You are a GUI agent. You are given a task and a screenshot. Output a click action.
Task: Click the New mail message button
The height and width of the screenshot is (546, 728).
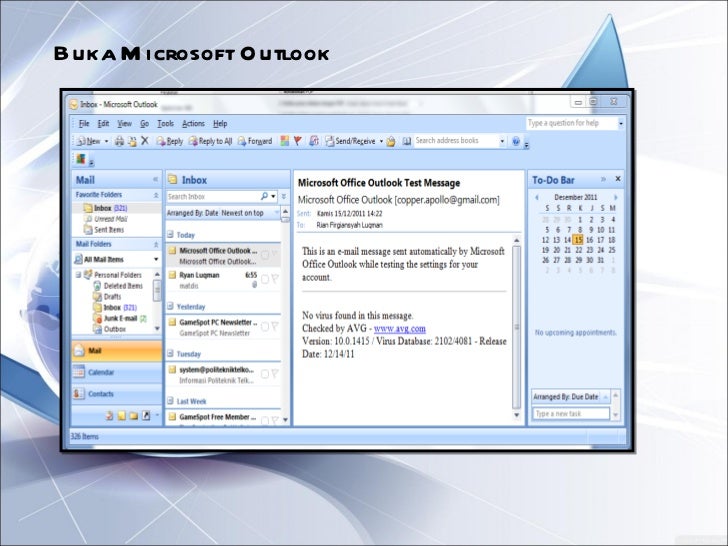(88, 141)
